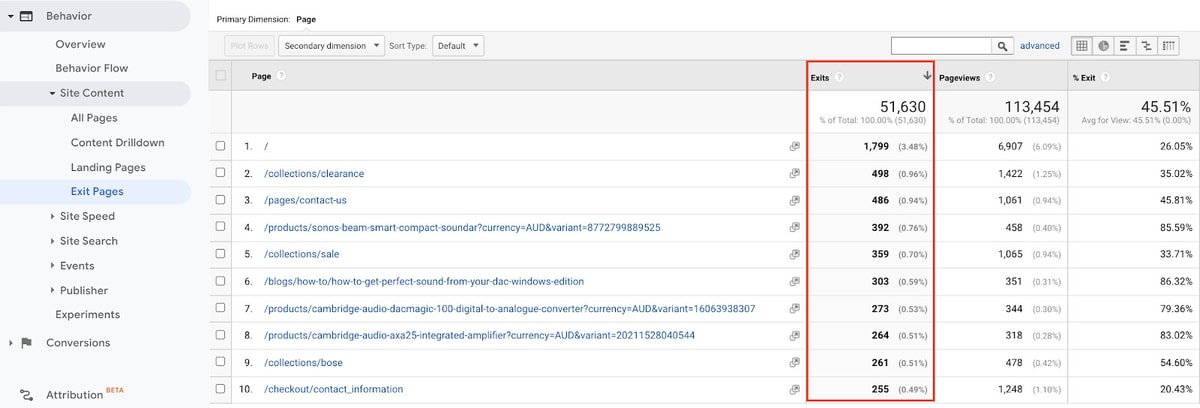Click the Behavior section icon in sidebar

point(26,16)
